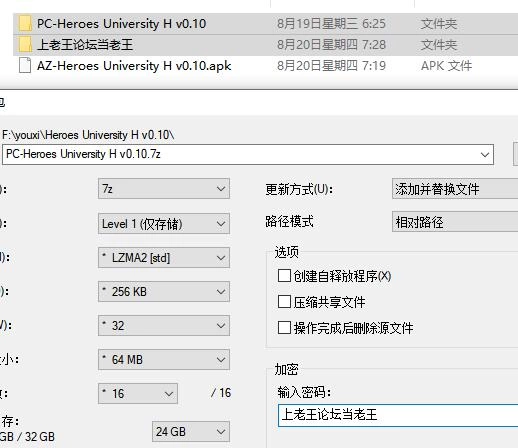Viewport: 518px width, 448px height.
Task: Click the path text F:\youxi\Heroes University H v0.10\
Action: [88, 135]
